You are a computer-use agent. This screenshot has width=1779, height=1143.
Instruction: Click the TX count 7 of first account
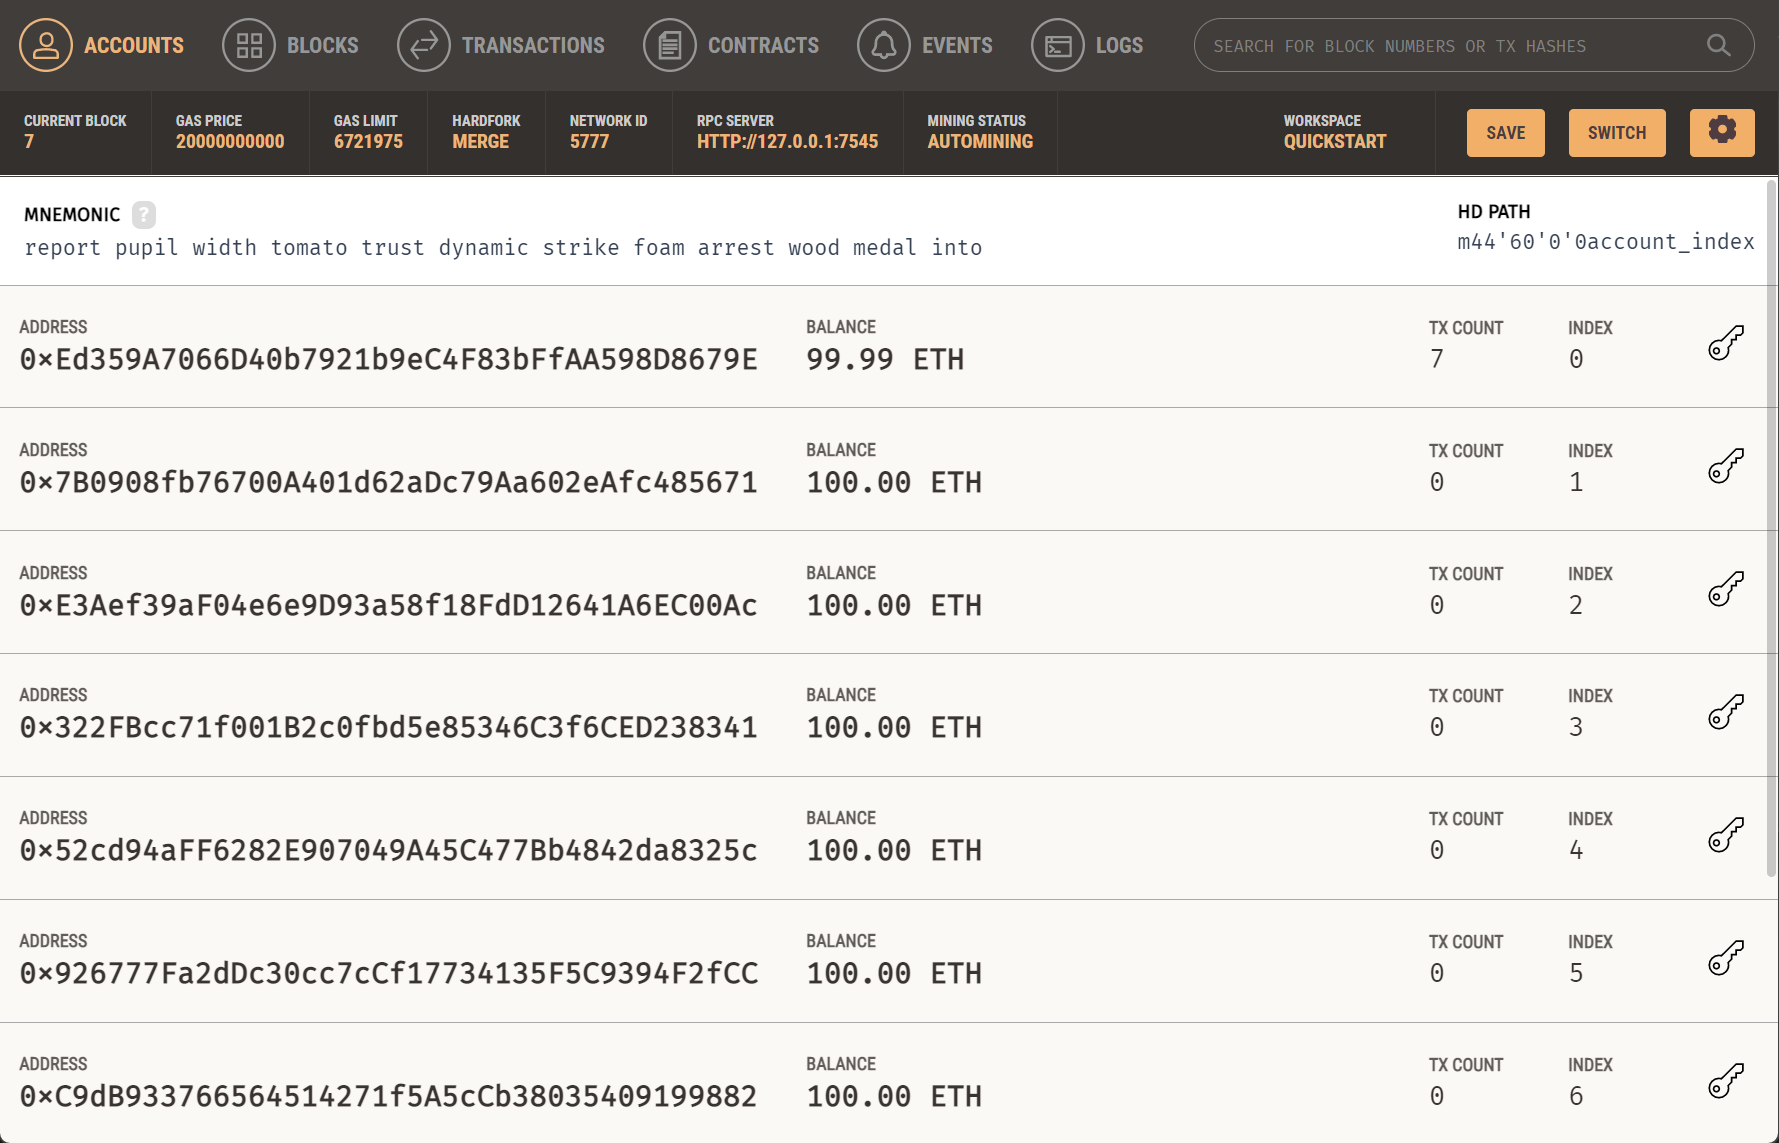pos(1437,359)
